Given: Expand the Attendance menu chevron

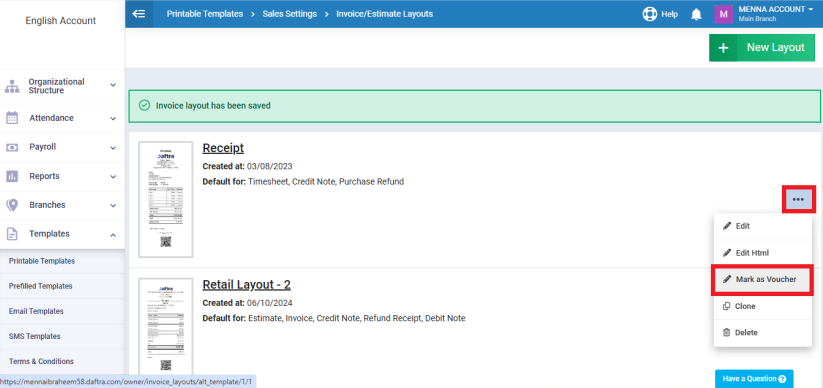Looking at the screenshot, I should pos(113,118).
